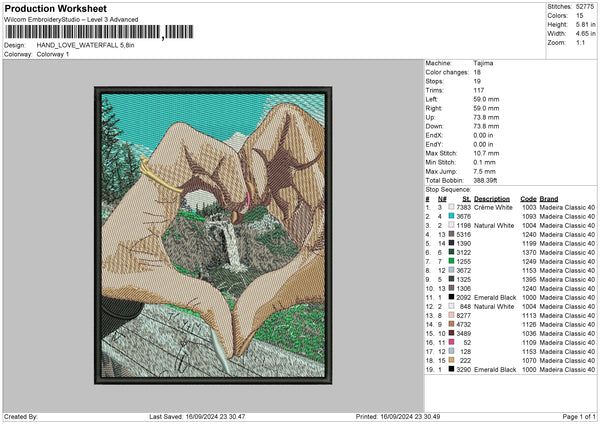Click the Machine value Tajima
Image resolution: width=600 pixels, height=424 pixels.
(x=483, y=63)
